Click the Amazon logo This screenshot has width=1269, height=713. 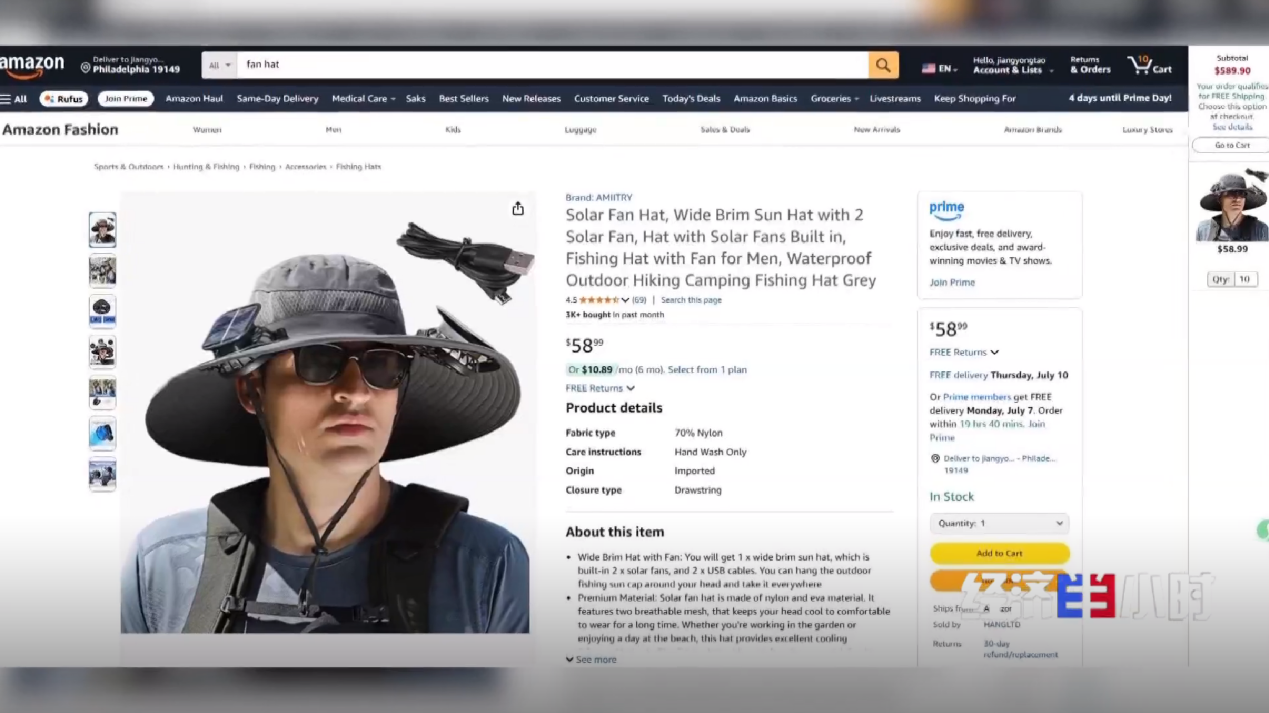coord(32,66)
